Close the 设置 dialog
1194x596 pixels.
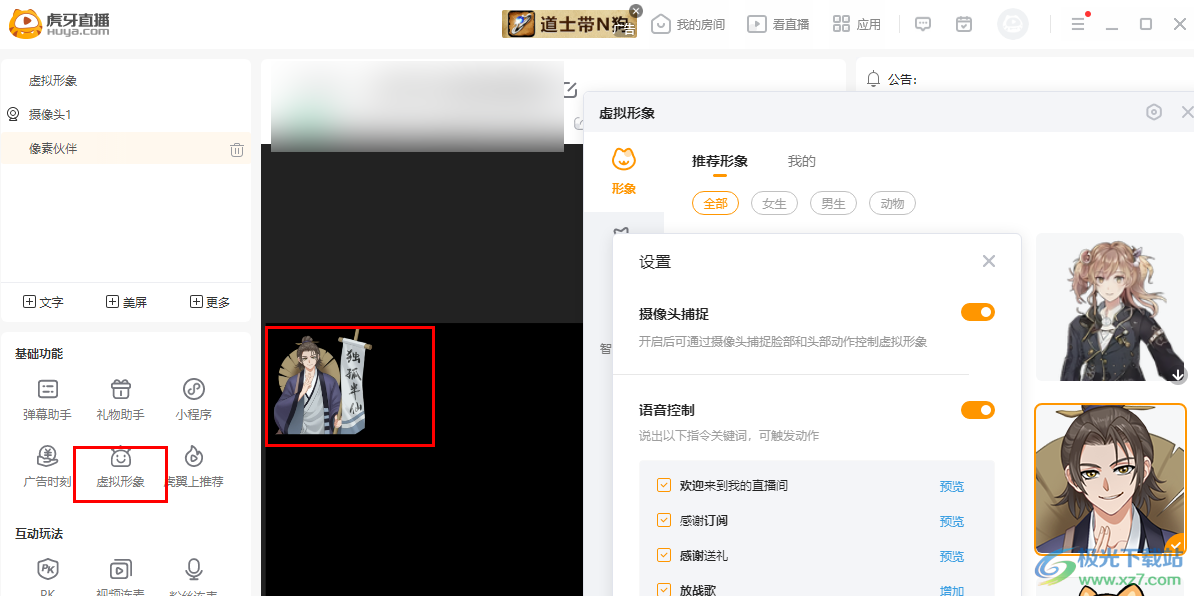pos(988,262)
